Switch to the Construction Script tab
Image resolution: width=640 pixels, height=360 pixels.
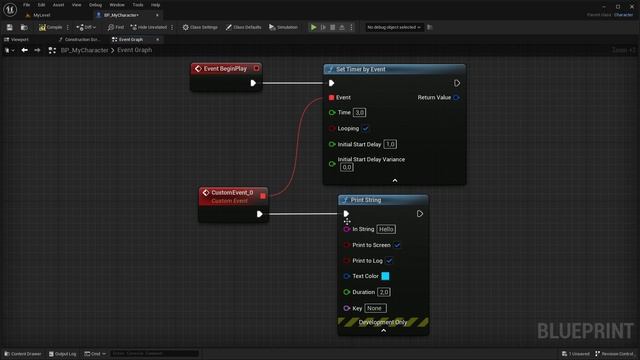[79, 40]
